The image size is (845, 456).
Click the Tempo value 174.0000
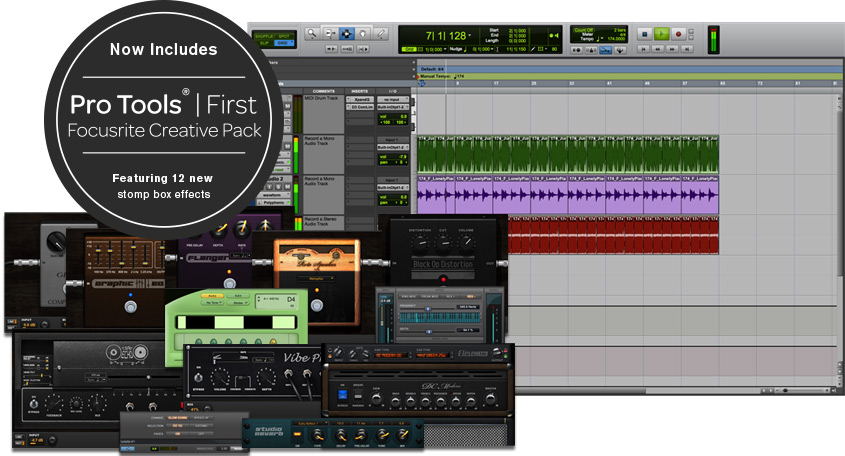tap(617, 39)
